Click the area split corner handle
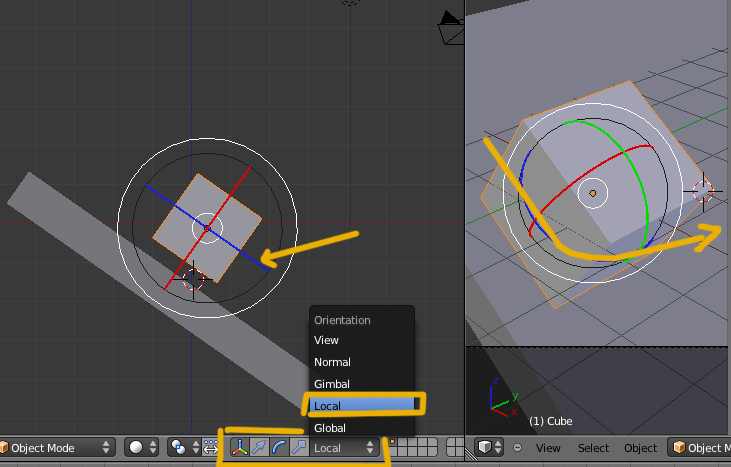This screenshot has height=467, width=731. click(x=469, y=453)
